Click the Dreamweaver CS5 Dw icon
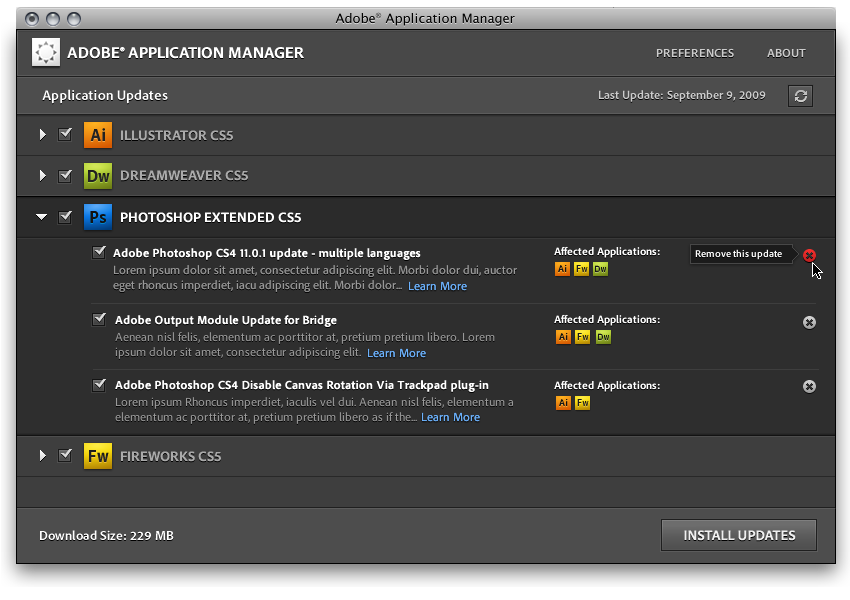The width and height of the screenshot is (850, 600). click(97, 176)
